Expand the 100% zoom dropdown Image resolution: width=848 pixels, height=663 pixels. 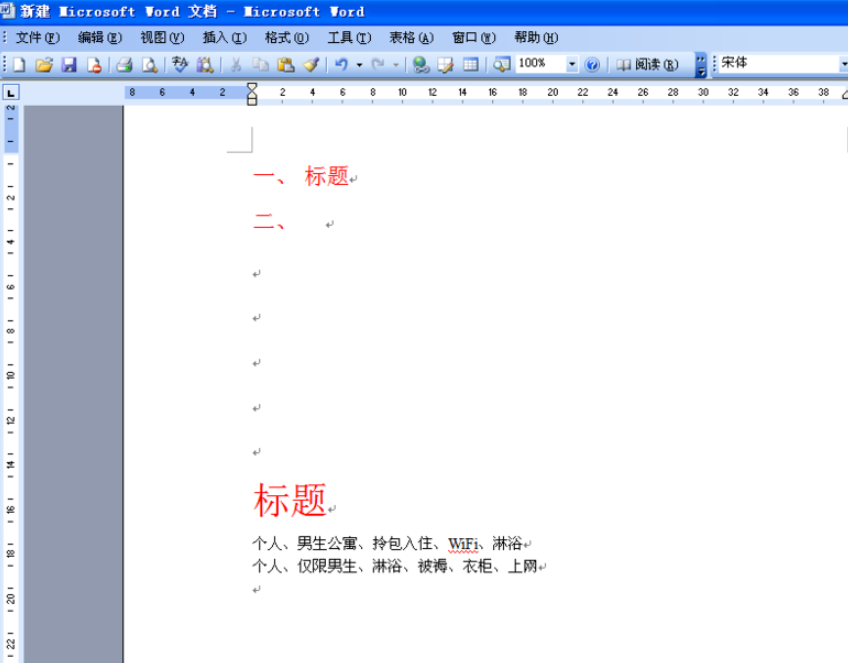click(x=572, y=64)
